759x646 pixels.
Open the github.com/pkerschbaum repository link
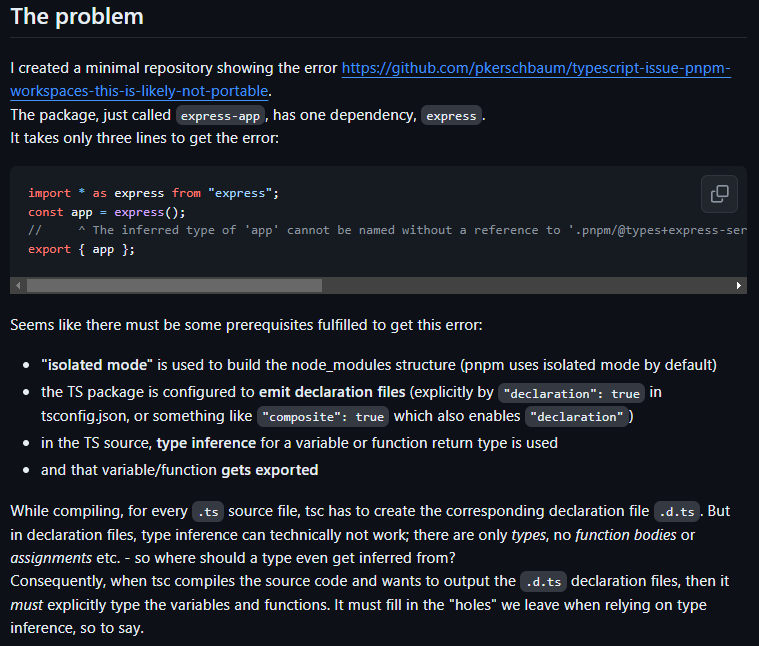[536, 69]
